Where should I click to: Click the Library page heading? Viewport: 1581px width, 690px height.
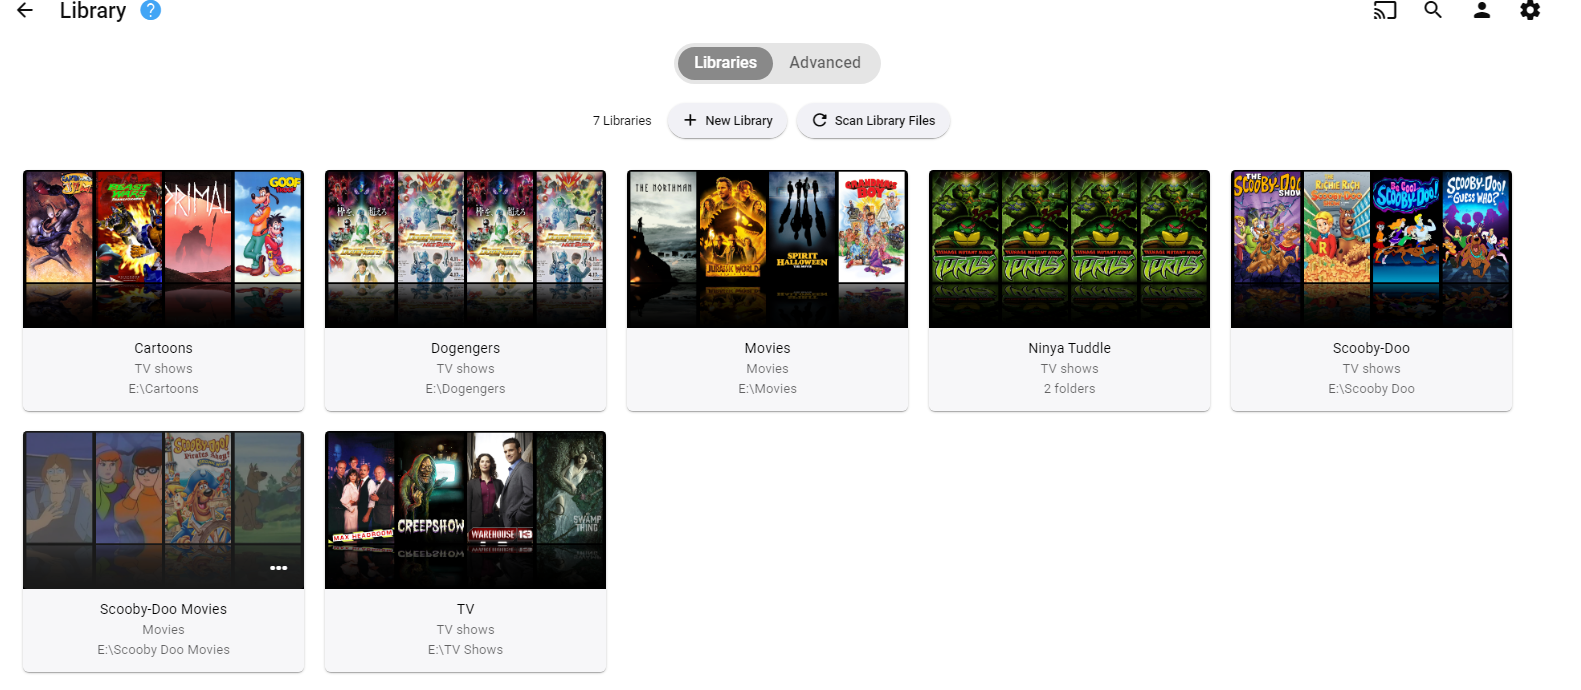tap(93, 11)
